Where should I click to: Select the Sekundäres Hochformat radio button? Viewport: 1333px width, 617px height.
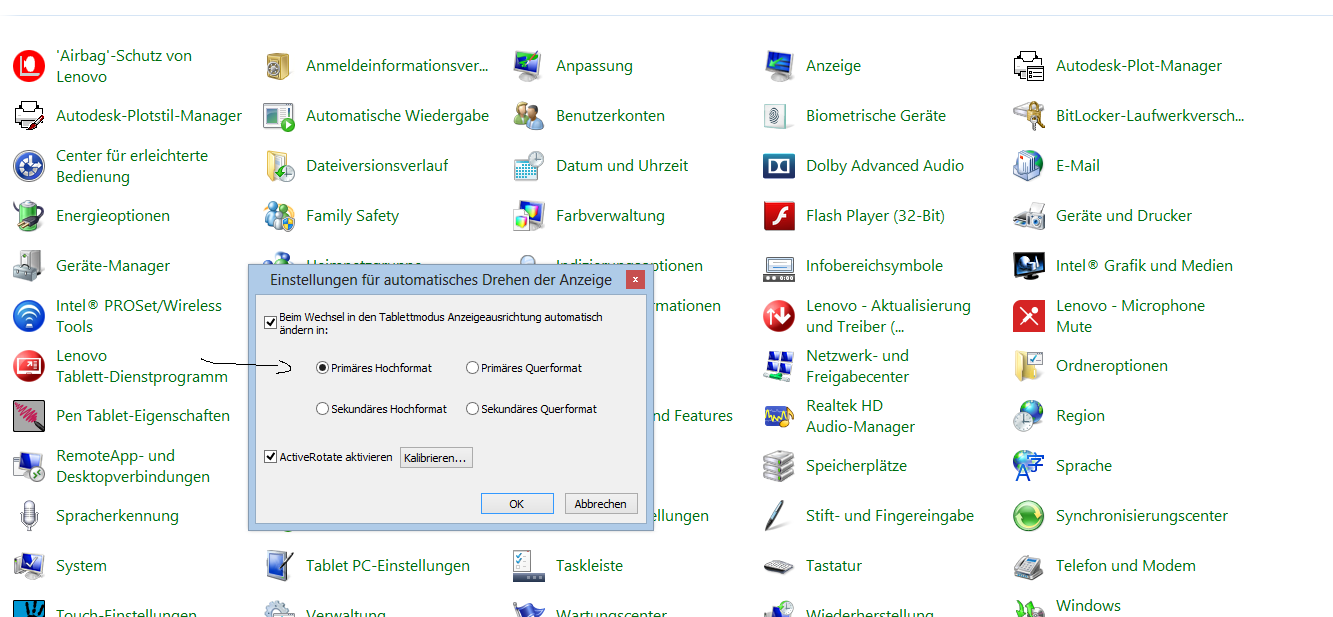(x=322, y=409)
